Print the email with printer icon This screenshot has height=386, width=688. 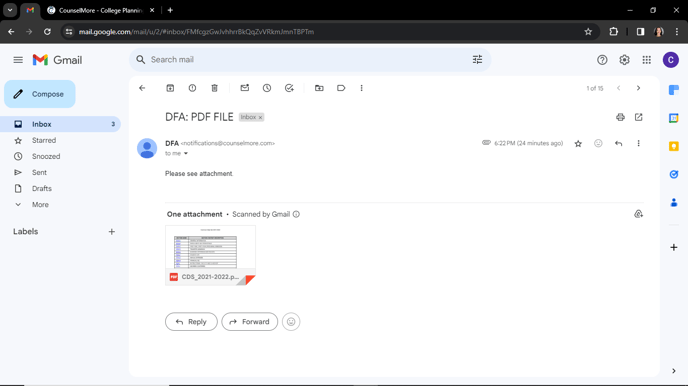(x=620, y=117)
